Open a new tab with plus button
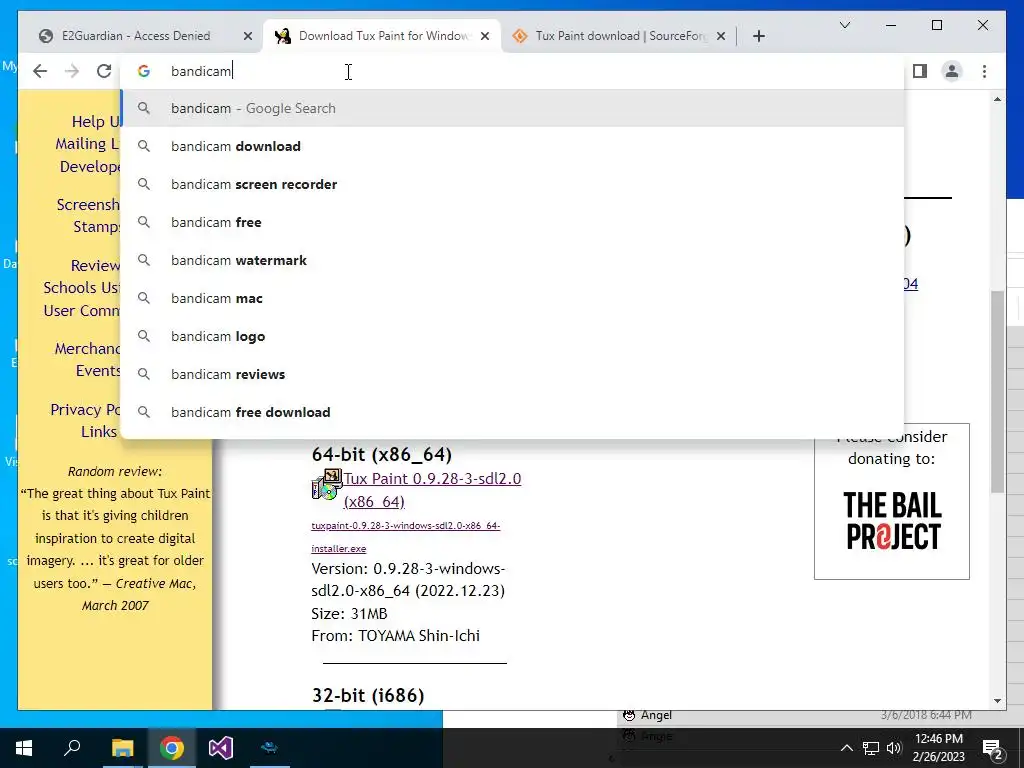Screen dimensions: 1024x768 pos(758,36)
